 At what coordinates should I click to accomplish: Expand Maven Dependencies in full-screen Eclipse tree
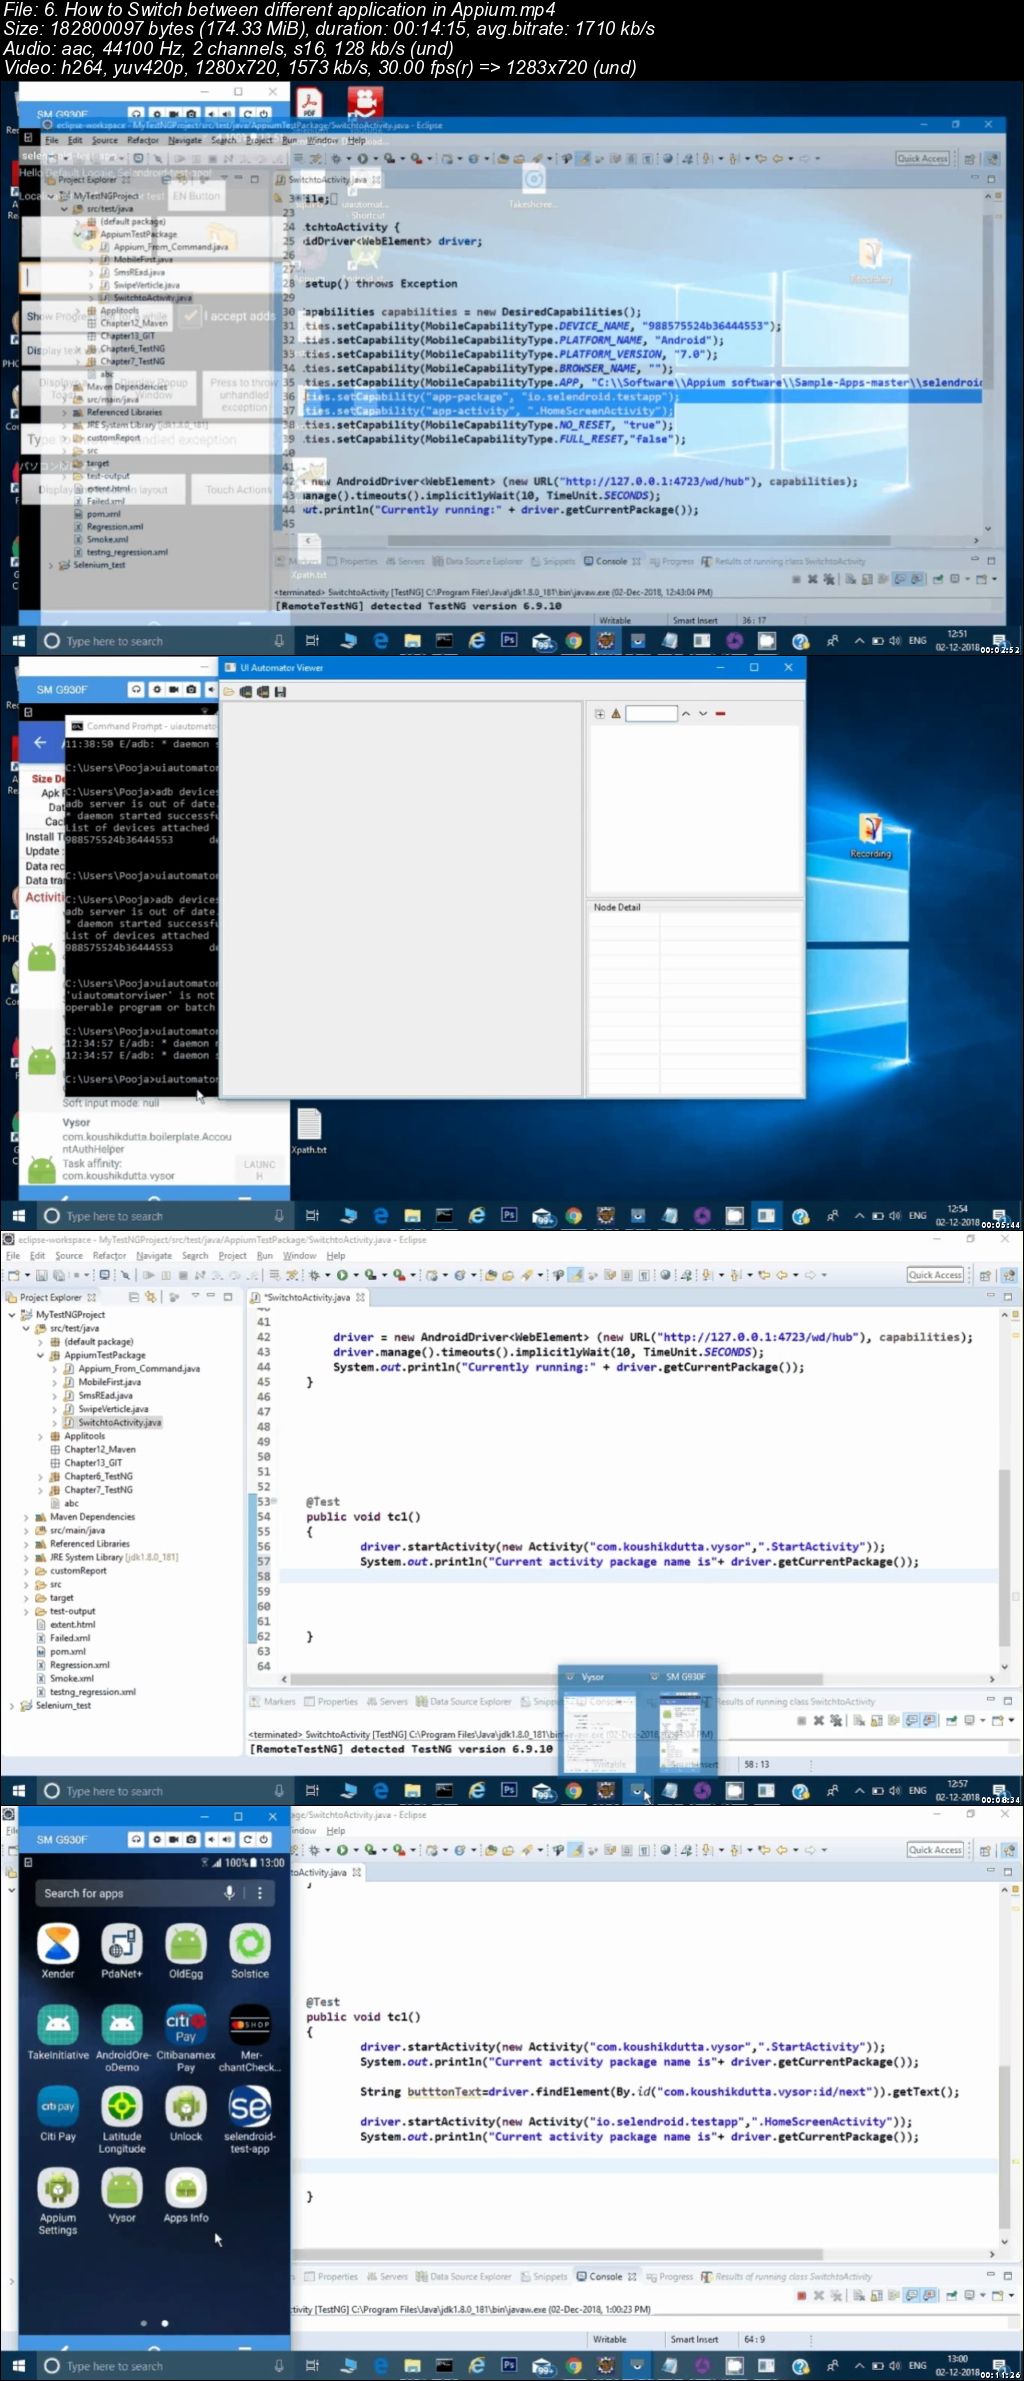[26, 1517]
